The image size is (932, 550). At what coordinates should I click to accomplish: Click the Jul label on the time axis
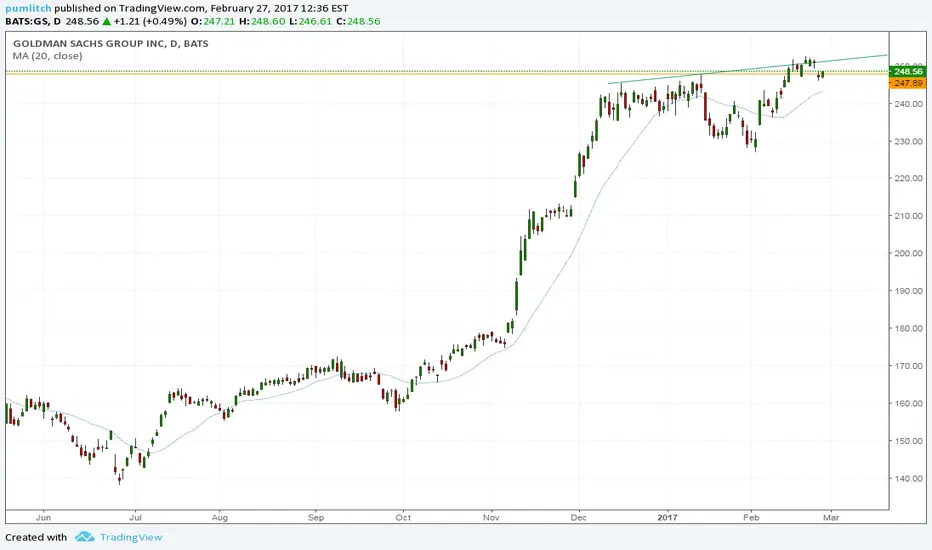135,517
